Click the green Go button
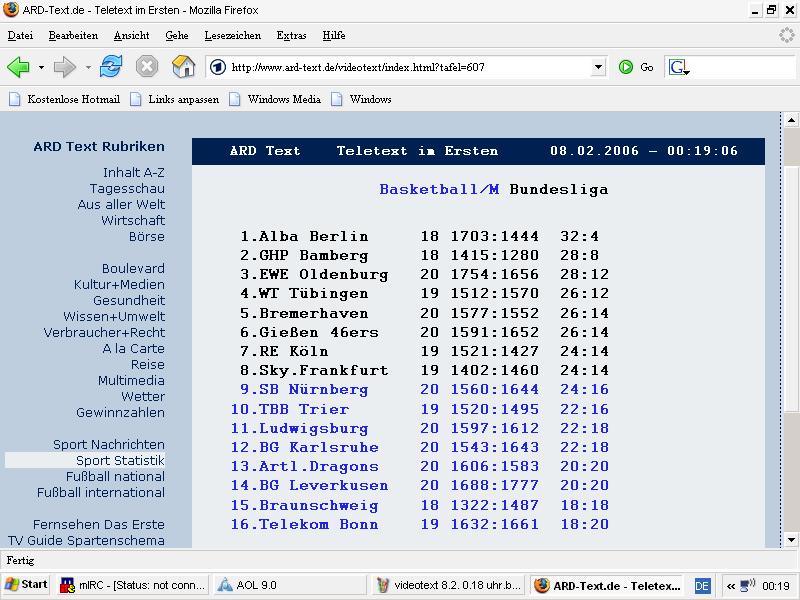 point(636,67)
